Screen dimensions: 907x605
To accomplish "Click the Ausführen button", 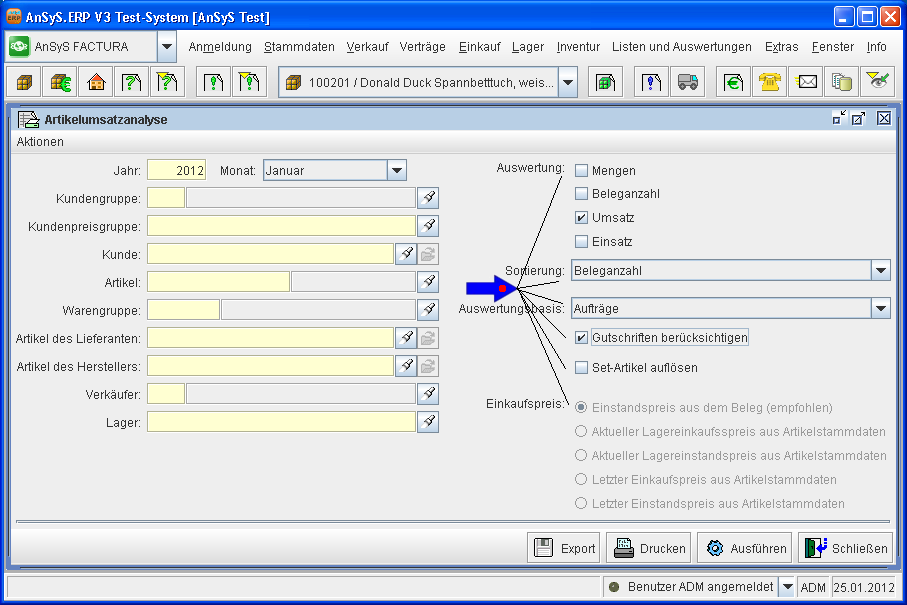I will click(x=744, y=548).
